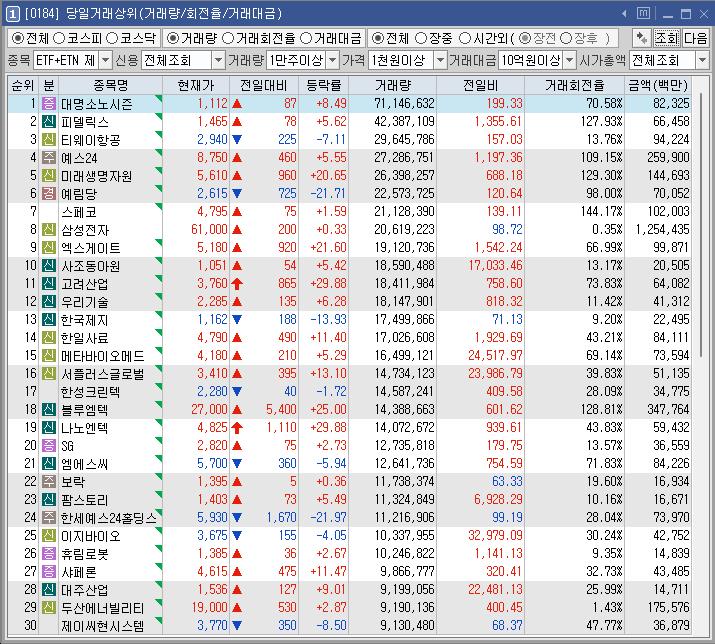Click the 신 badge icon for 미래생명자원
This screenshot has width=715, height=644.
49,176
